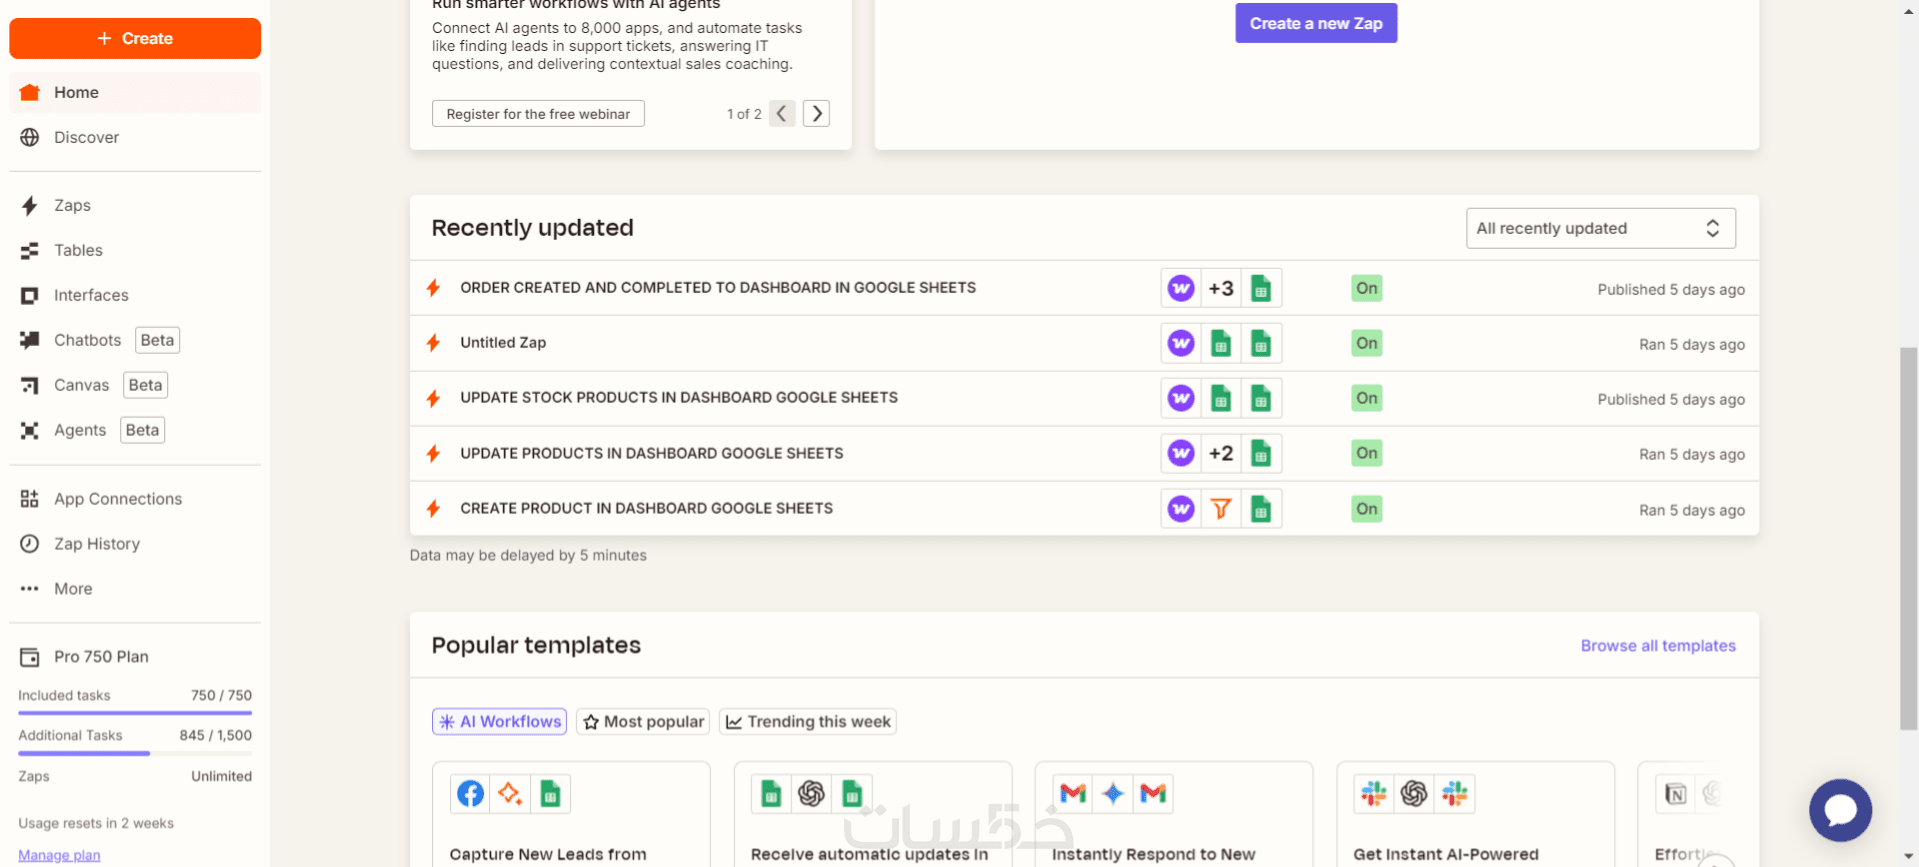This screenshot has height=867, width=1919.
Task: Toggle On status for CREATE PRODUCT zap
Action: tap(1366, 509)
